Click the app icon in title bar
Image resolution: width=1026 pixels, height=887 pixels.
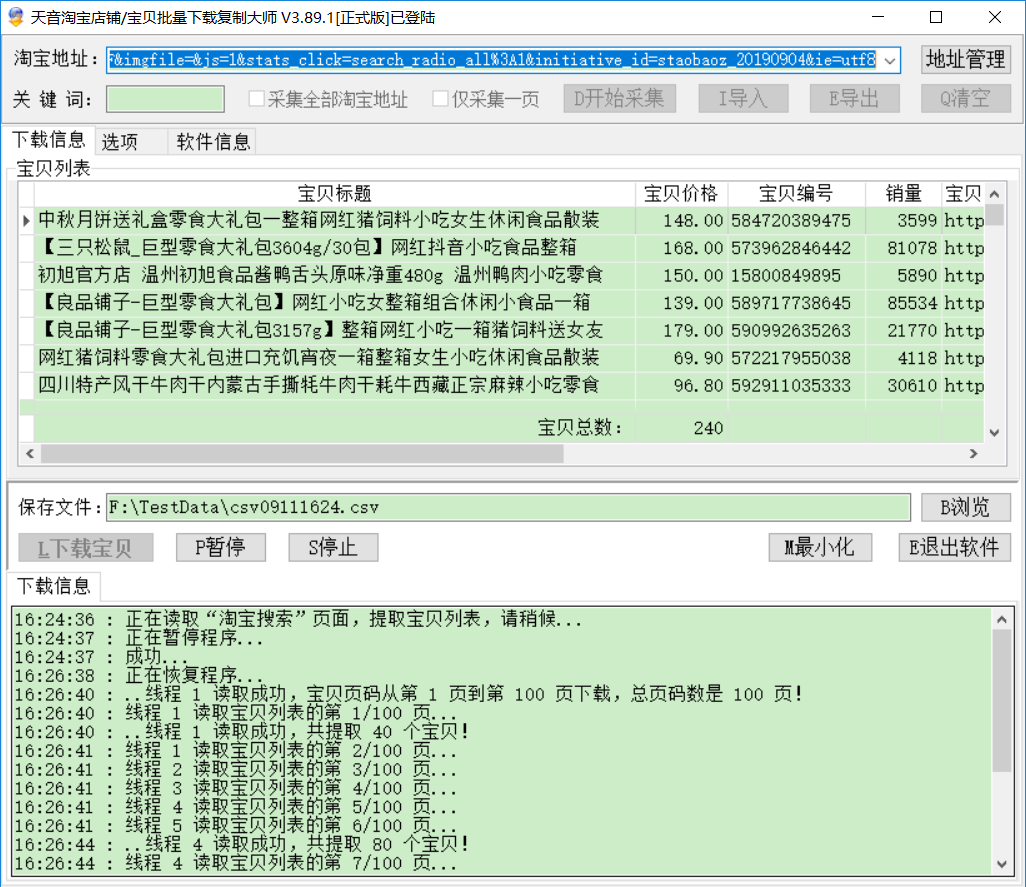click(x=15, y=17)
